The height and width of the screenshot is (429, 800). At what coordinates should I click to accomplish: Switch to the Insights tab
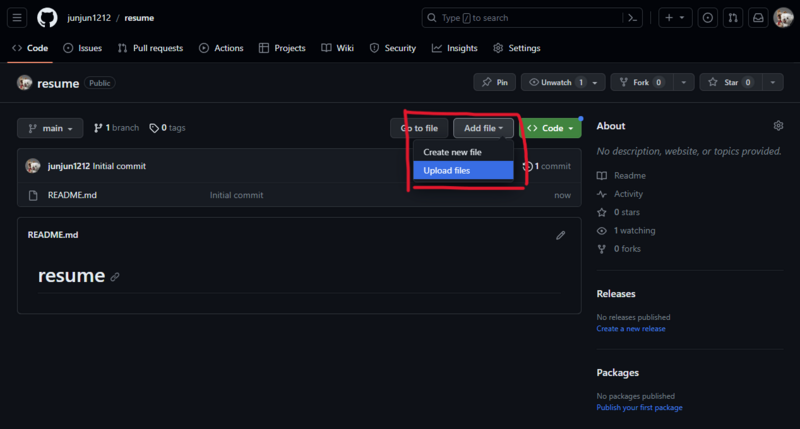pos(455,48)
